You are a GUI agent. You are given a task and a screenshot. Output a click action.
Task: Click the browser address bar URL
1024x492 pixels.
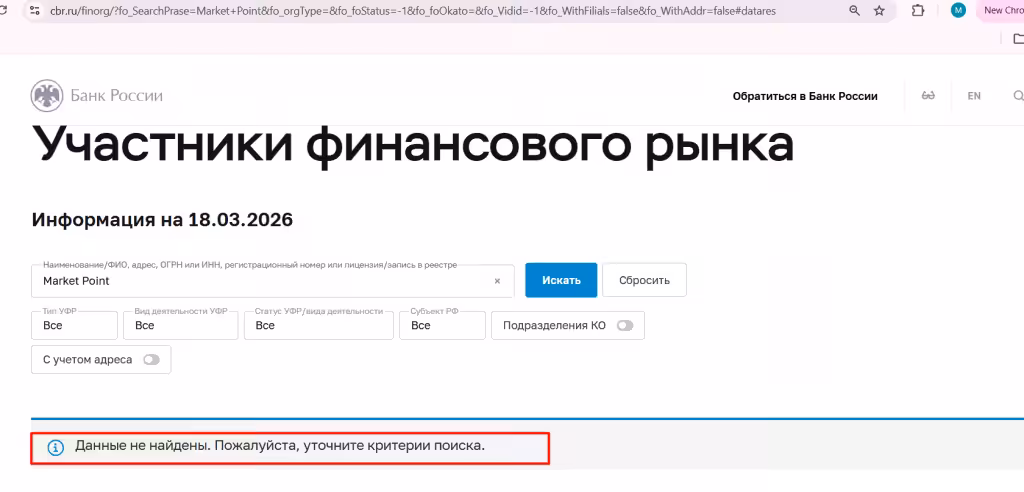(413, 10)
